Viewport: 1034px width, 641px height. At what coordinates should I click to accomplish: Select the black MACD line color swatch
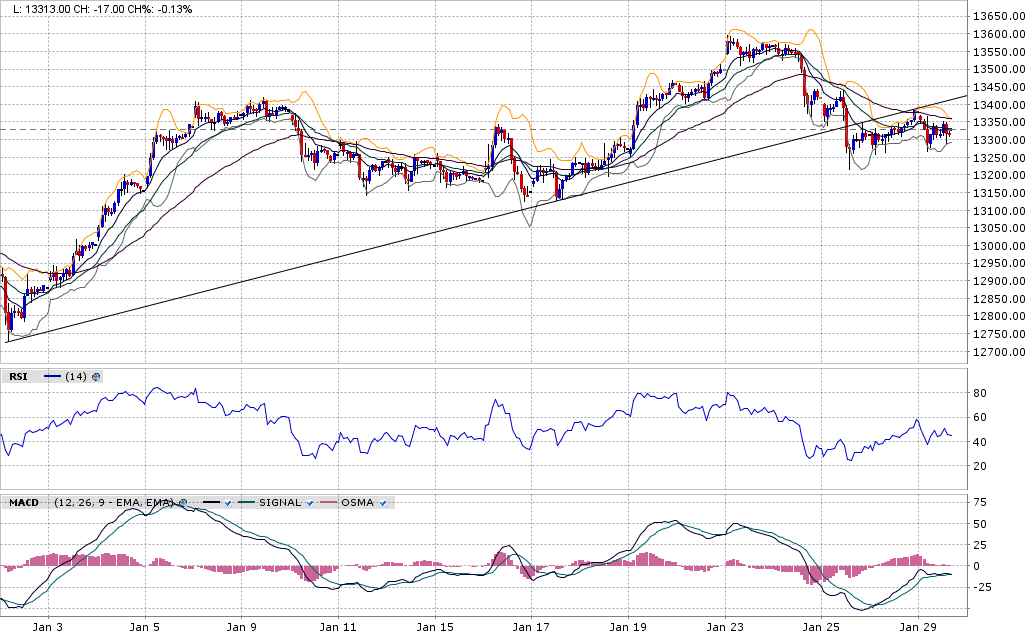pyautogui.click(x=210, y=503)
